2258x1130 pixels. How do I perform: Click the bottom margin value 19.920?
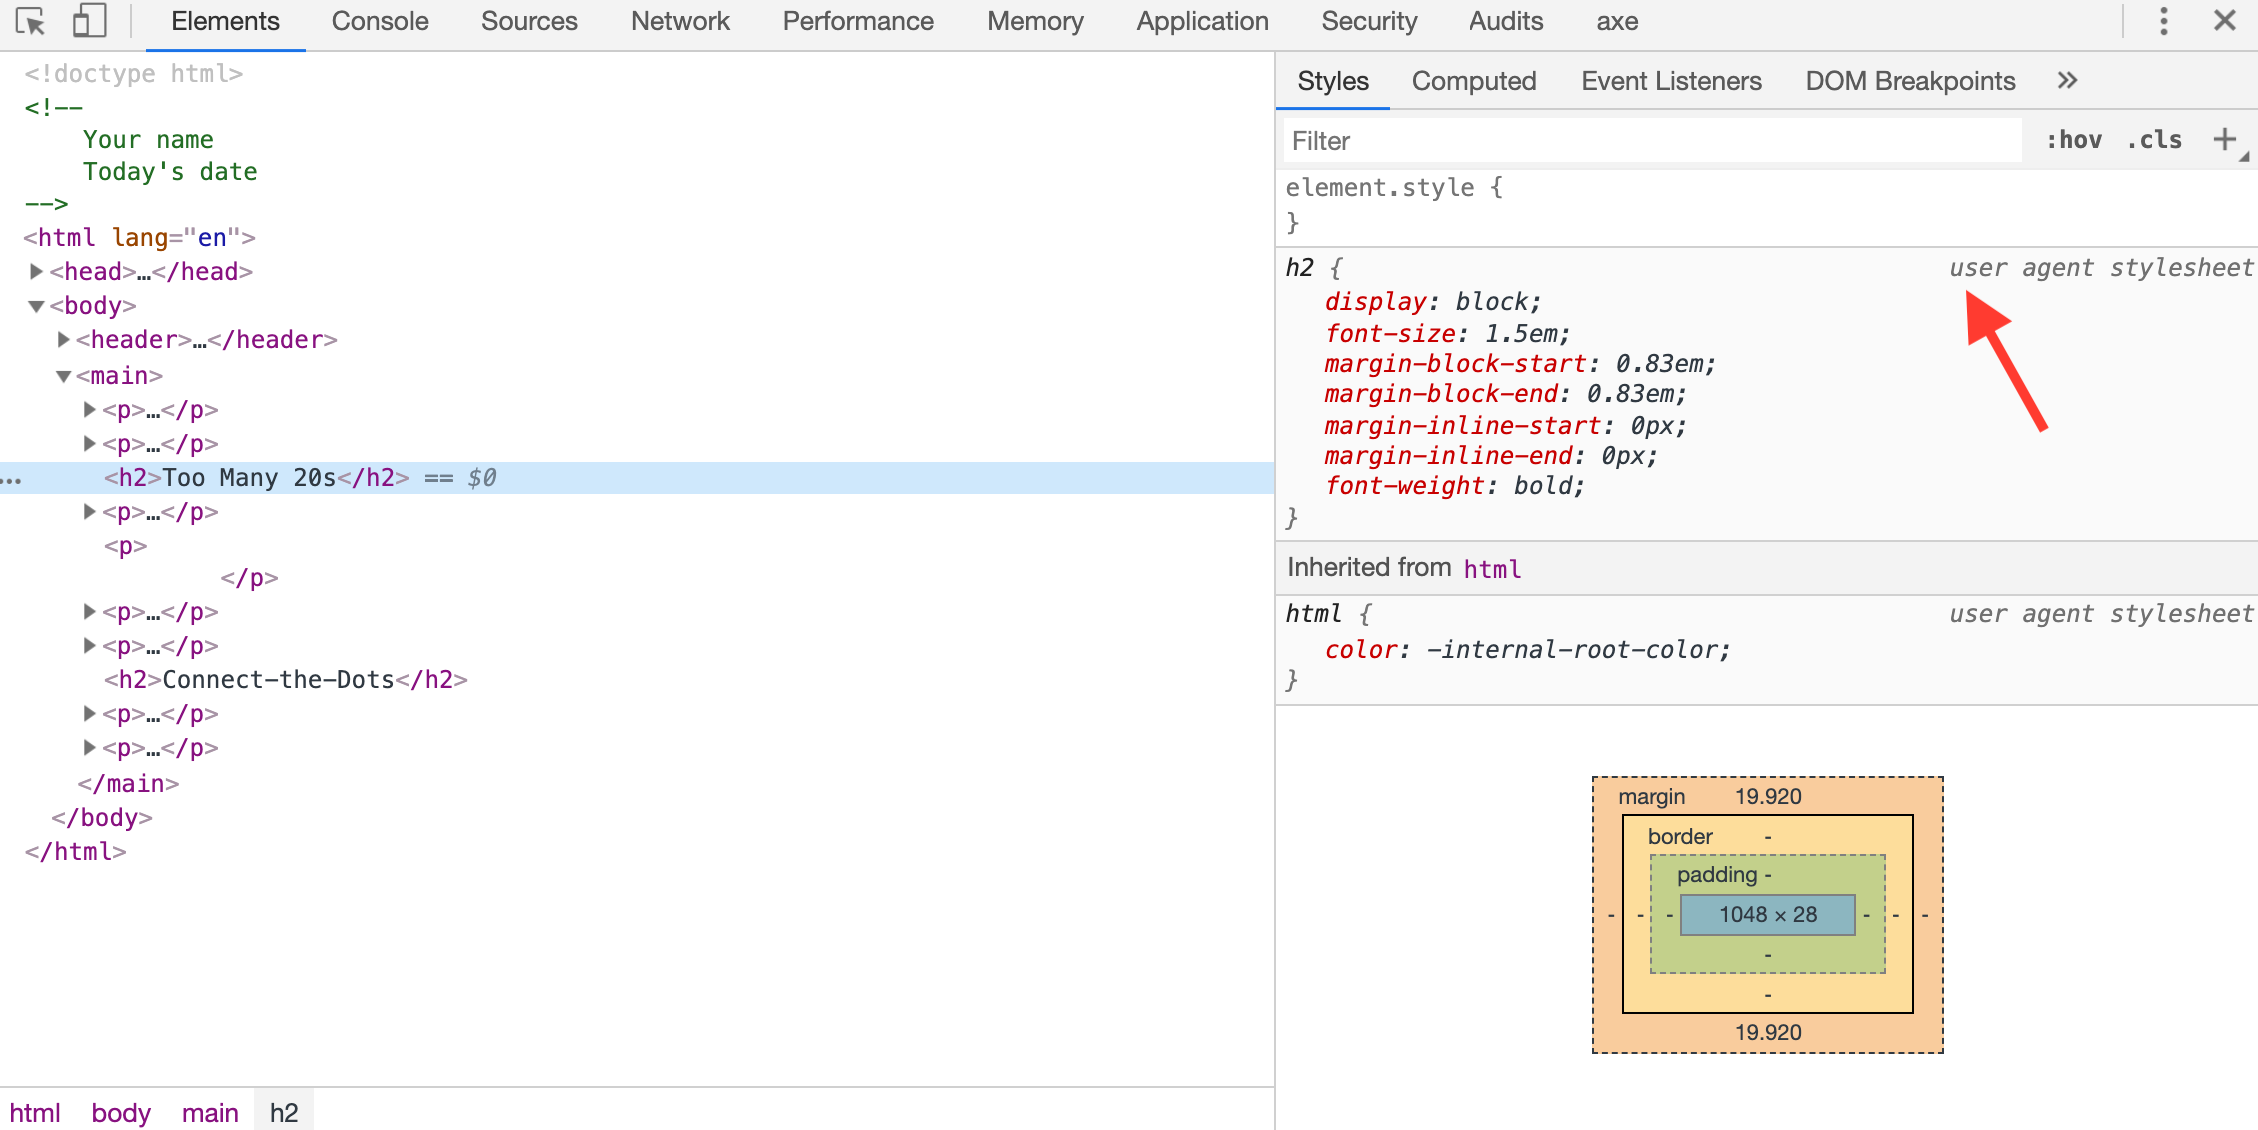1768,1033
